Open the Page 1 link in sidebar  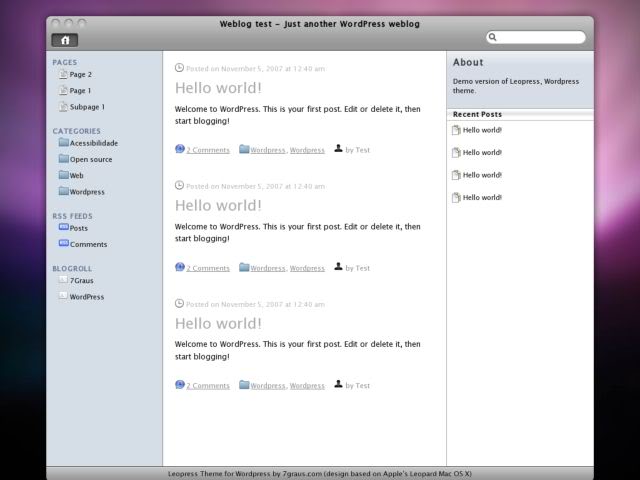80,91
